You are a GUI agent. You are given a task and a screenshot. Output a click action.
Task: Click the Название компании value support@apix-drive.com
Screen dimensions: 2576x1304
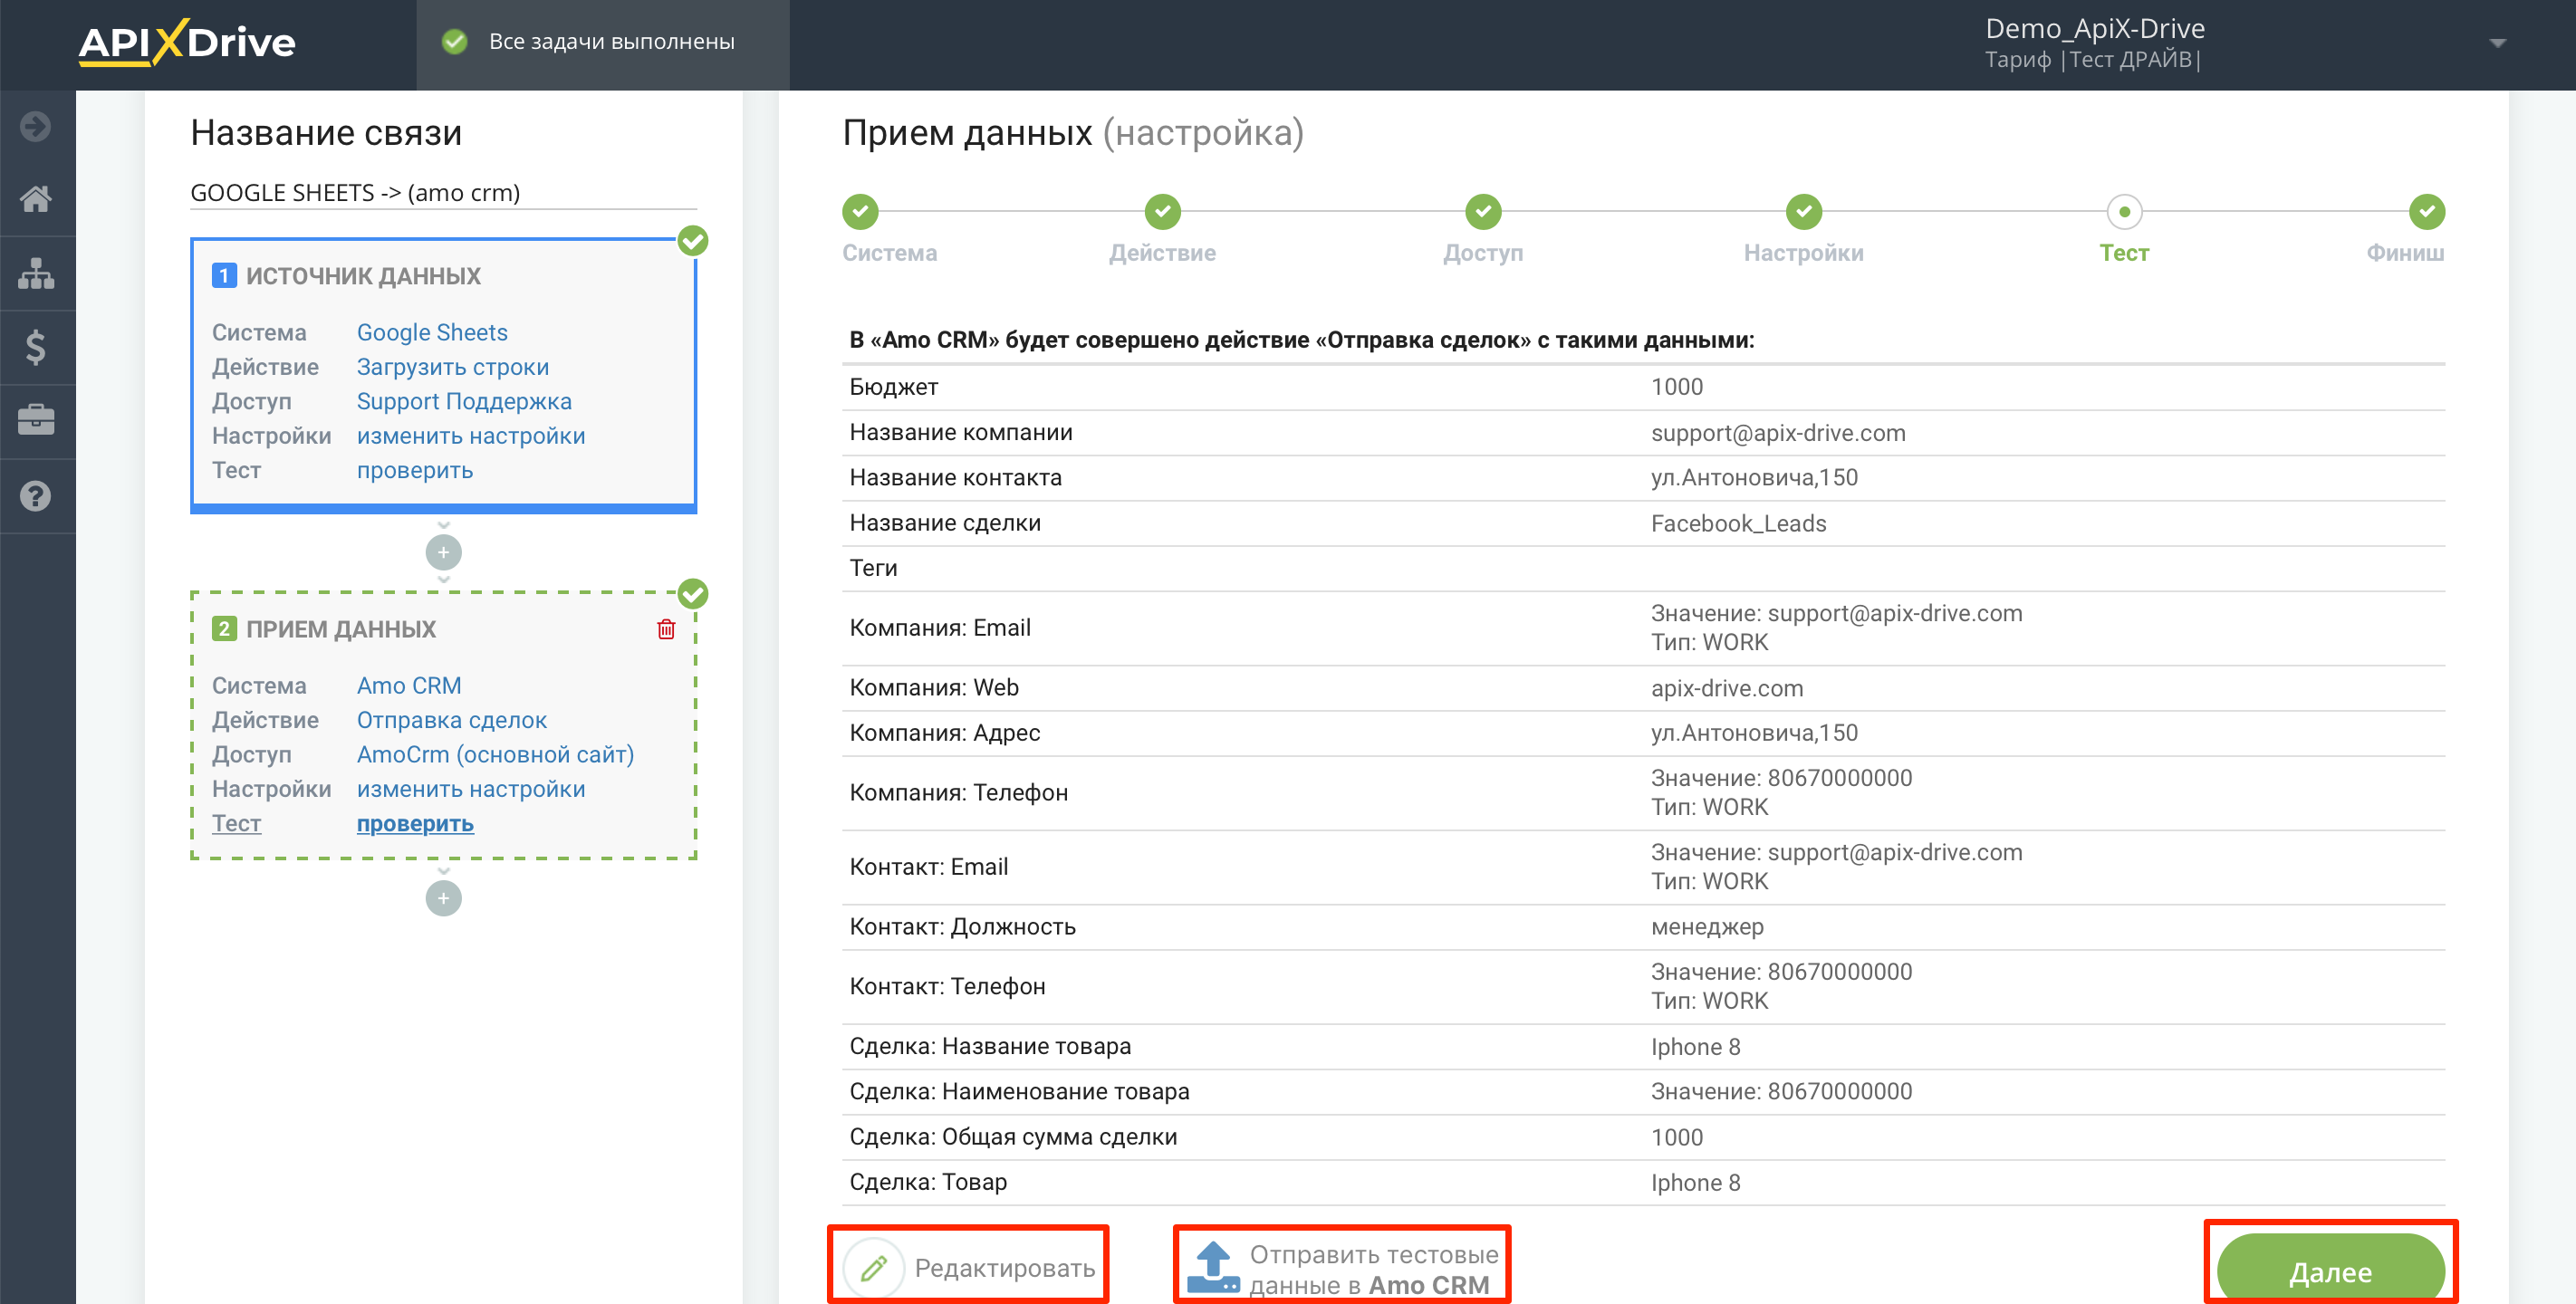click(1778, 433)
